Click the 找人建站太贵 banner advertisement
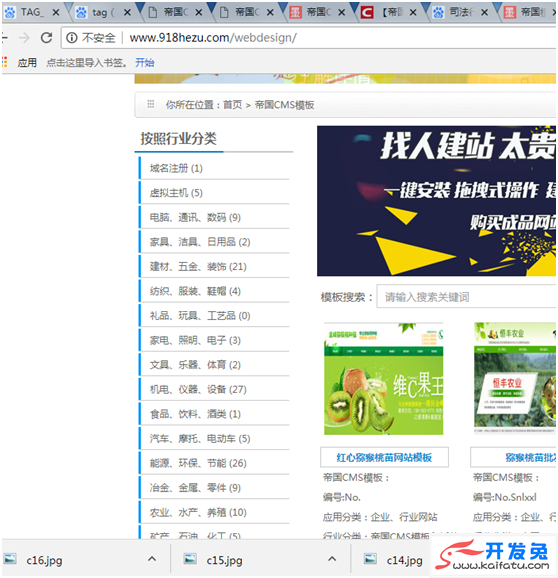This screenshot has height=578, width=558. 436,201
